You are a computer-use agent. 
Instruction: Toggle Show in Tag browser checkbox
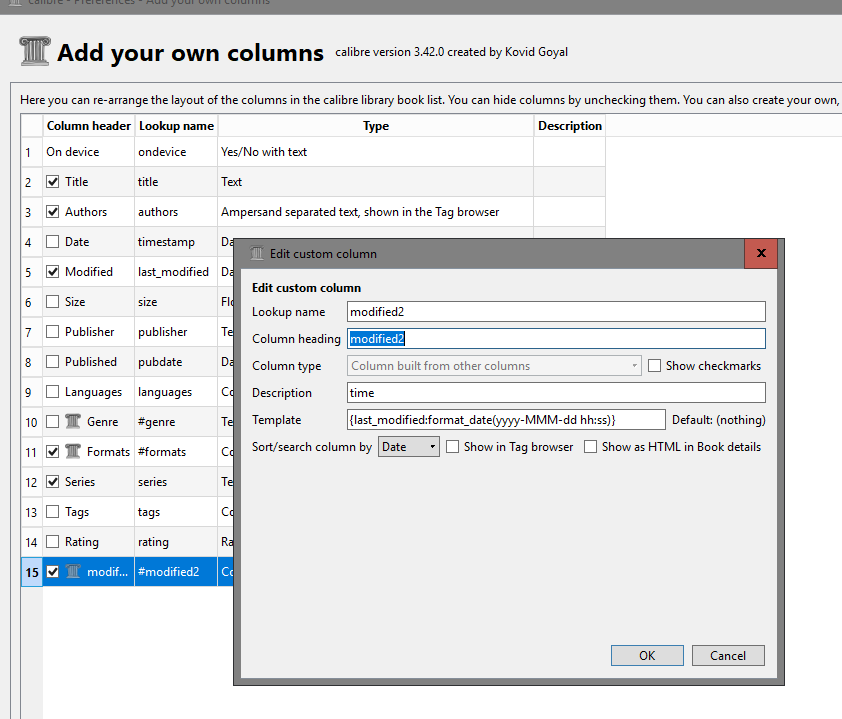[x=453, y=447]
